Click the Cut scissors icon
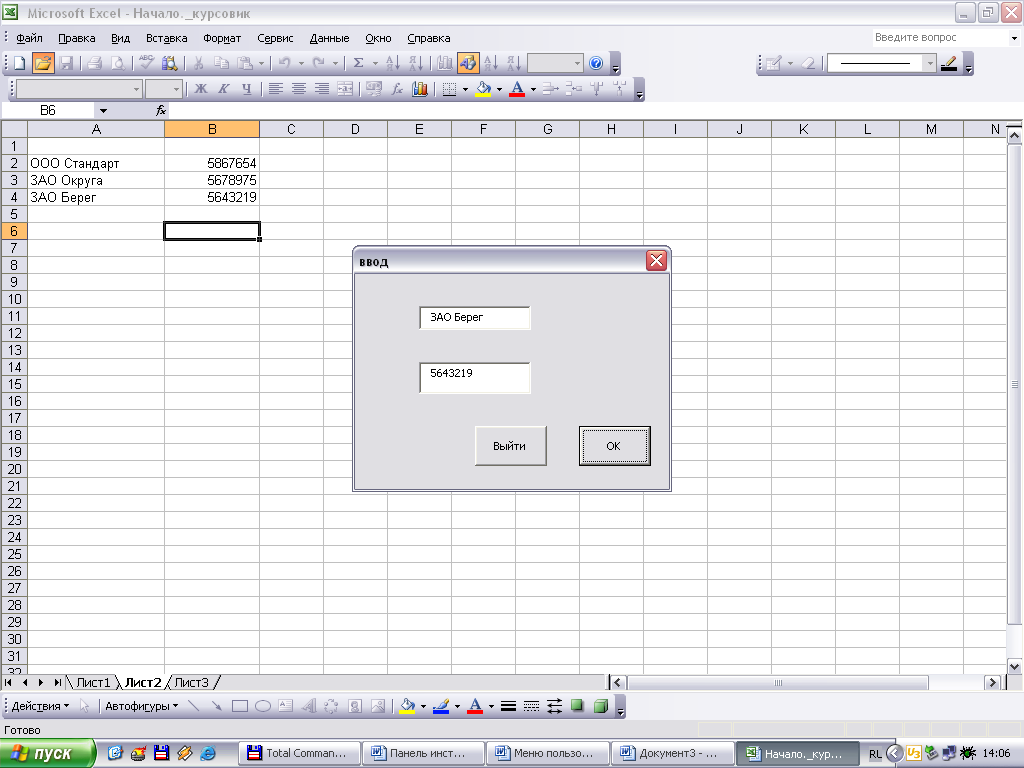 [199, 63]
